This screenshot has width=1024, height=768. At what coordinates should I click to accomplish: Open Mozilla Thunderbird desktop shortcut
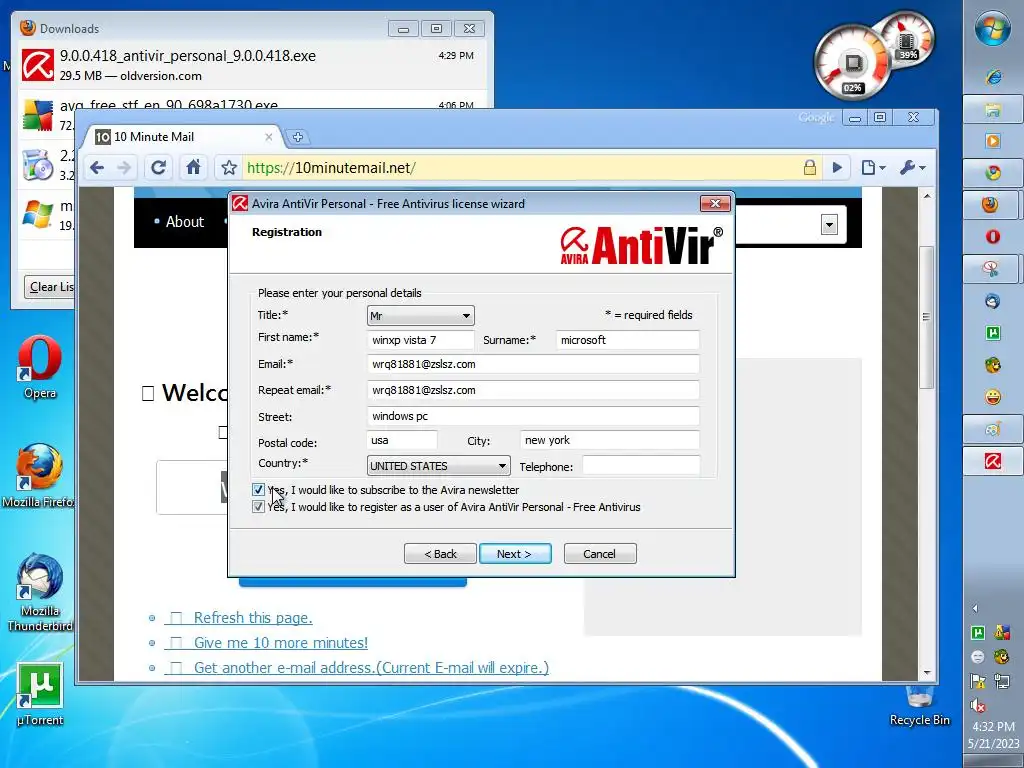click(x=40, y=593)
